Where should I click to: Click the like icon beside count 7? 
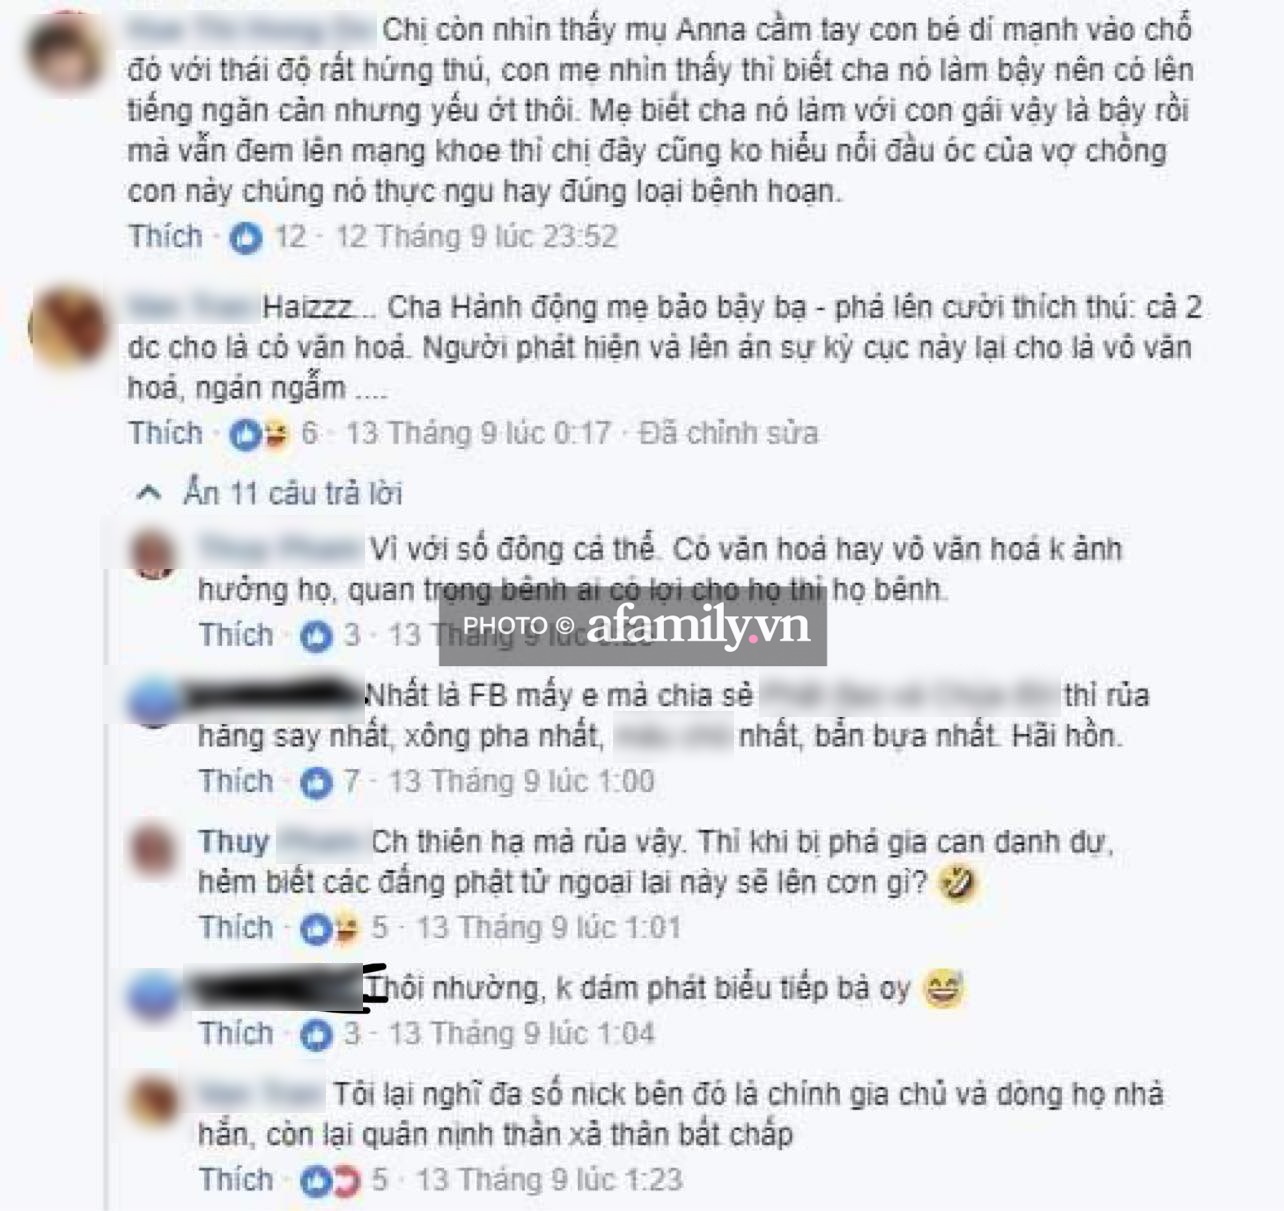[316, 782]
